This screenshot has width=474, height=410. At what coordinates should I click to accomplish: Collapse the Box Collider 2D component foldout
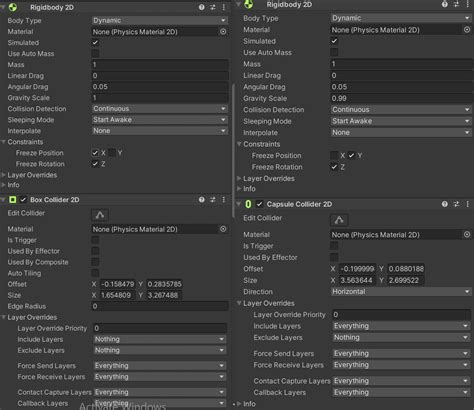[x=3, y=200]
